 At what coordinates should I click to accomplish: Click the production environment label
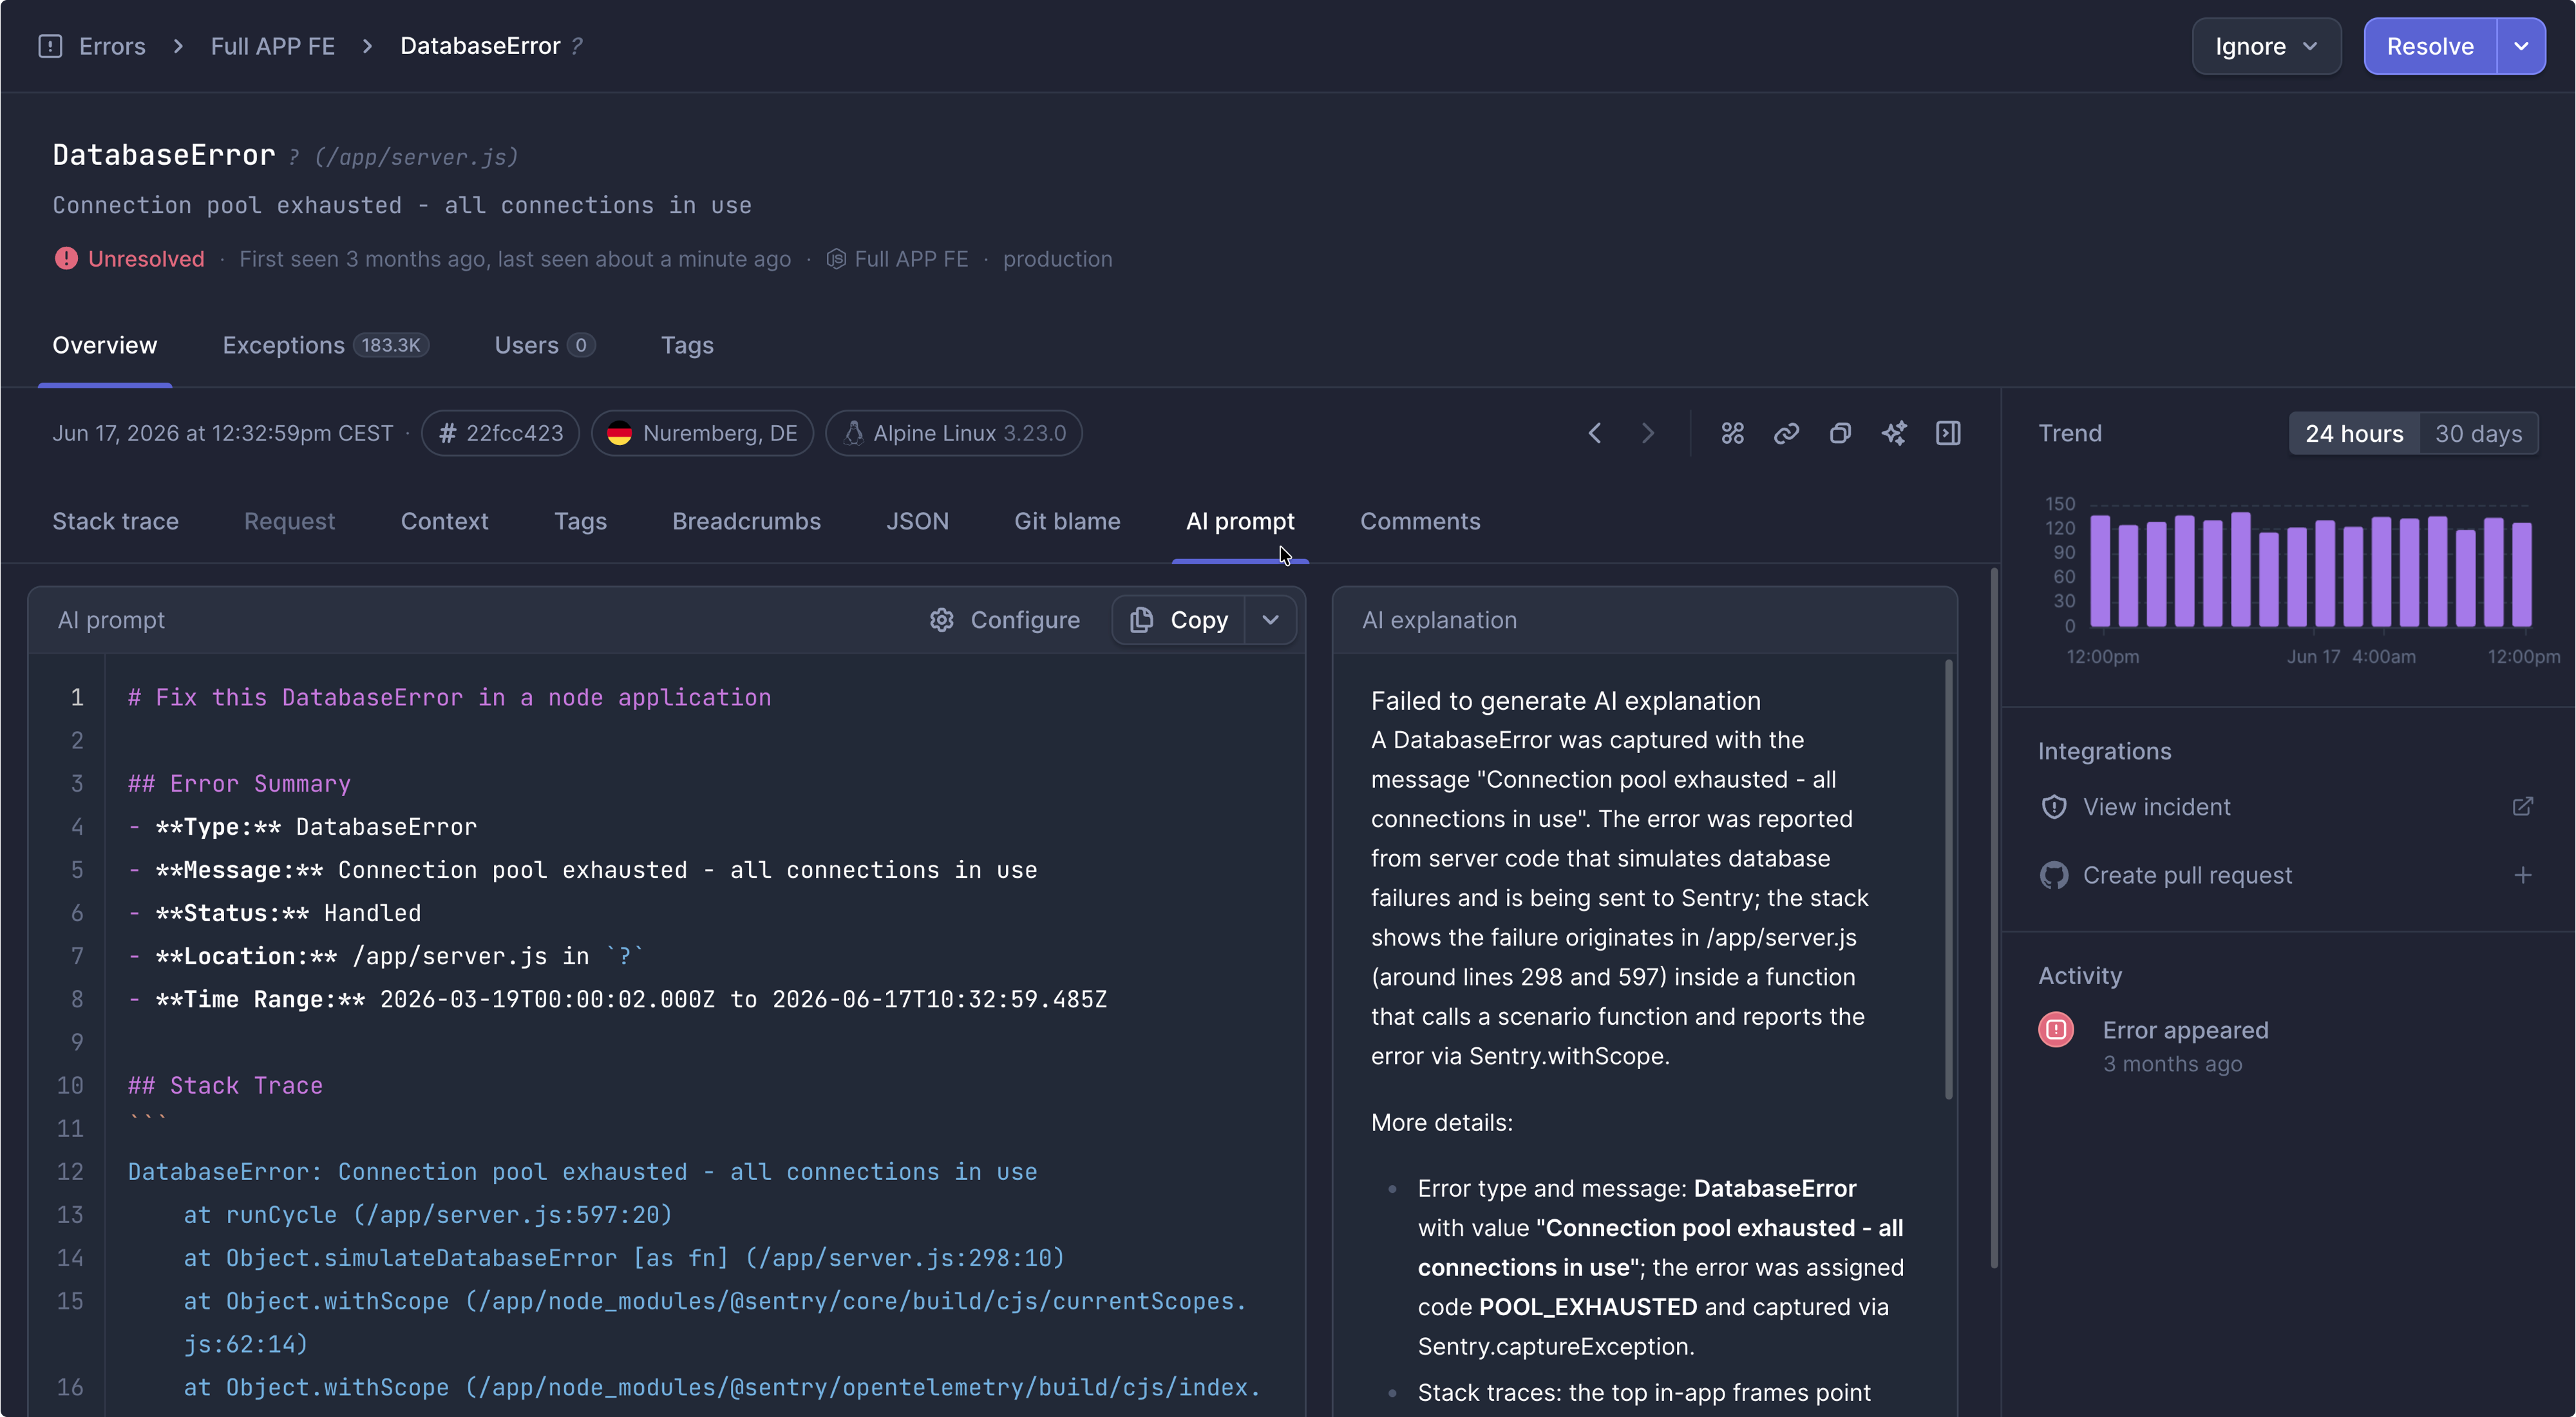tap(1057, 259)
